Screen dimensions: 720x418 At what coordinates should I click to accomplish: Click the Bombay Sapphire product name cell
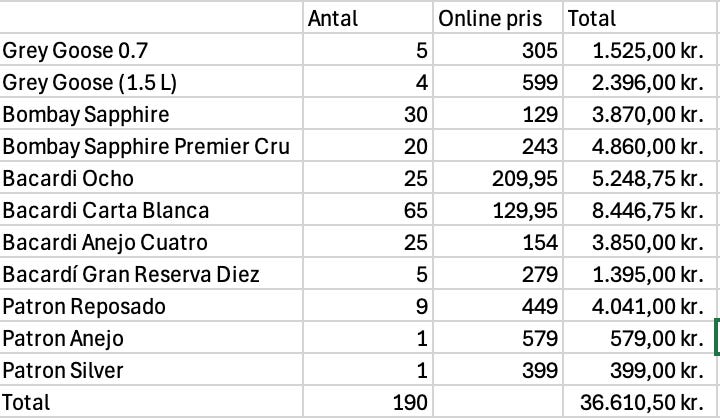point(150,114)
